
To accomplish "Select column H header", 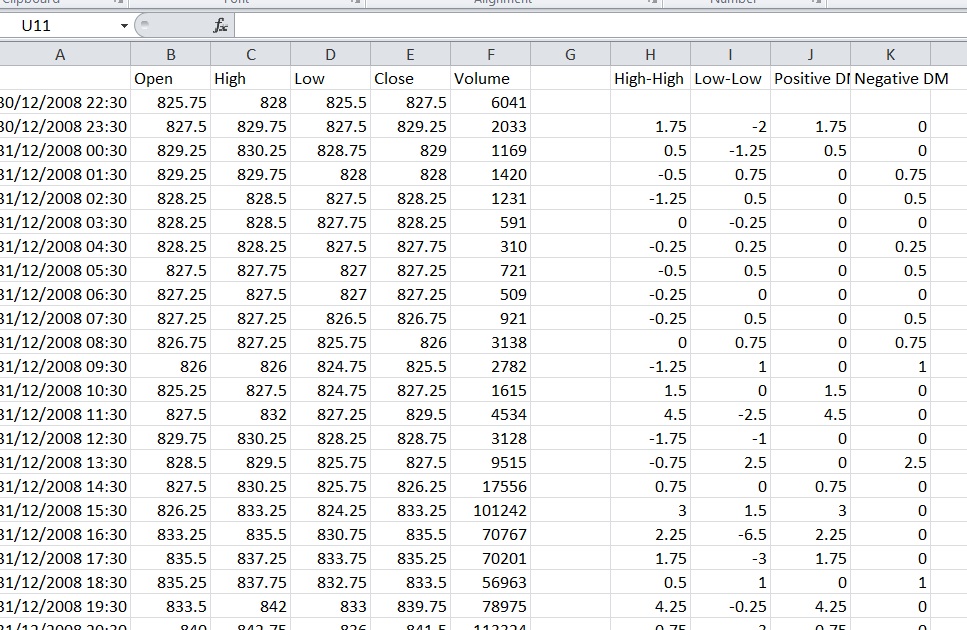I will [650, 54].
